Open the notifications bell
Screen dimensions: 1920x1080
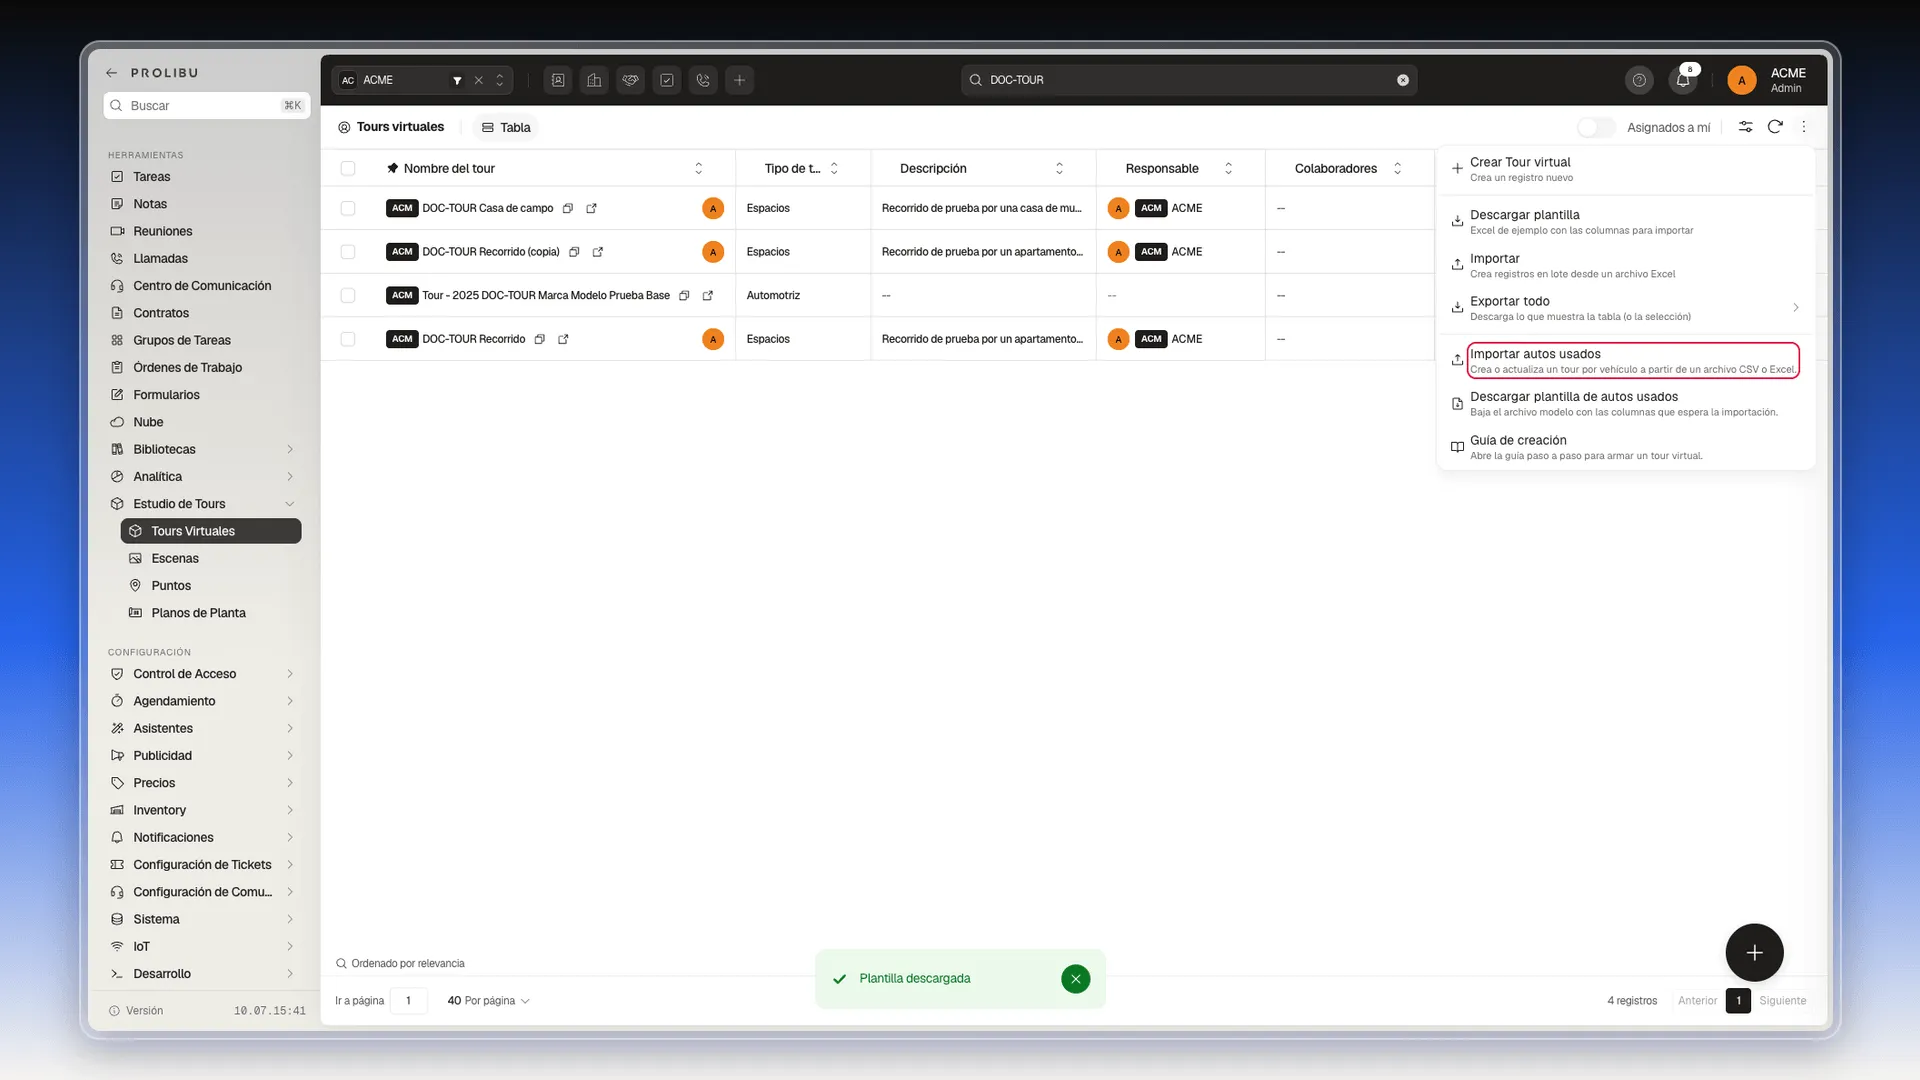1683,80
